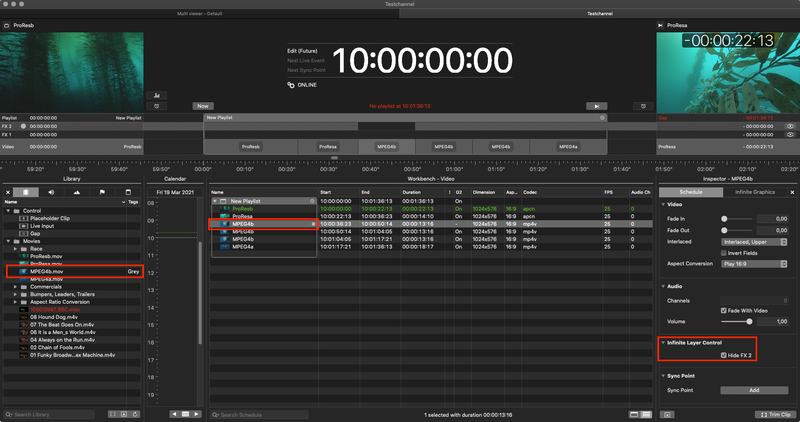The width and height of the screenshot is (800, 422).
Task: Open the Multi viewer - Default tab
Action: point(199,14)
